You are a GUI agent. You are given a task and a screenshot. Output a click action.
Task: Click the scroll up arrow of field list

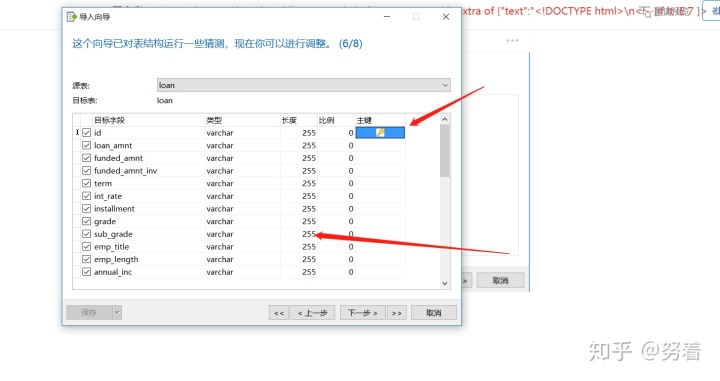(444, 119)
